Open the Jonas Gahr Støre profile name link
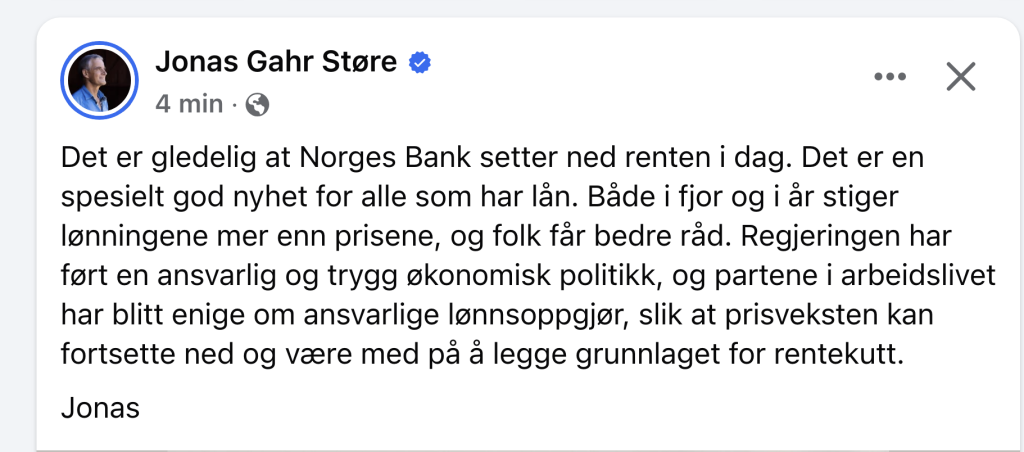This screenshot has height=452, width=1024. 277,63
